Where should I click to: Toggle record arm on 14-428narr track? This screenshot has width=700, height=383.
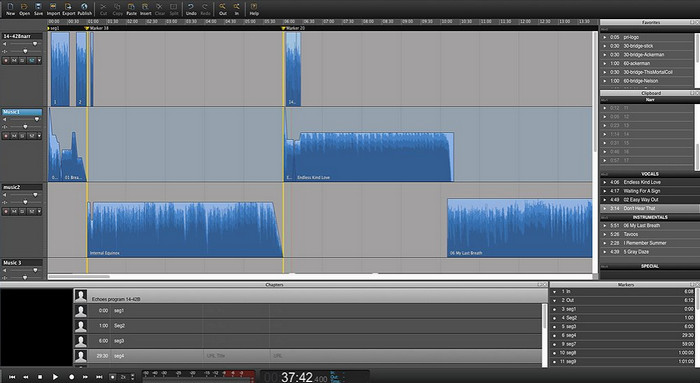(x=6, y=60)
